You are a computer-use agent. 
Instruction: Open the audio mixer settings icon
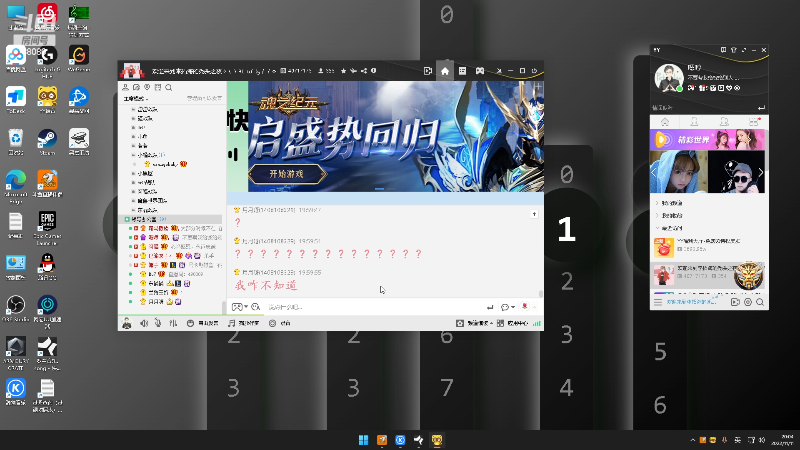pyautogui.click(x=173, y=323)
